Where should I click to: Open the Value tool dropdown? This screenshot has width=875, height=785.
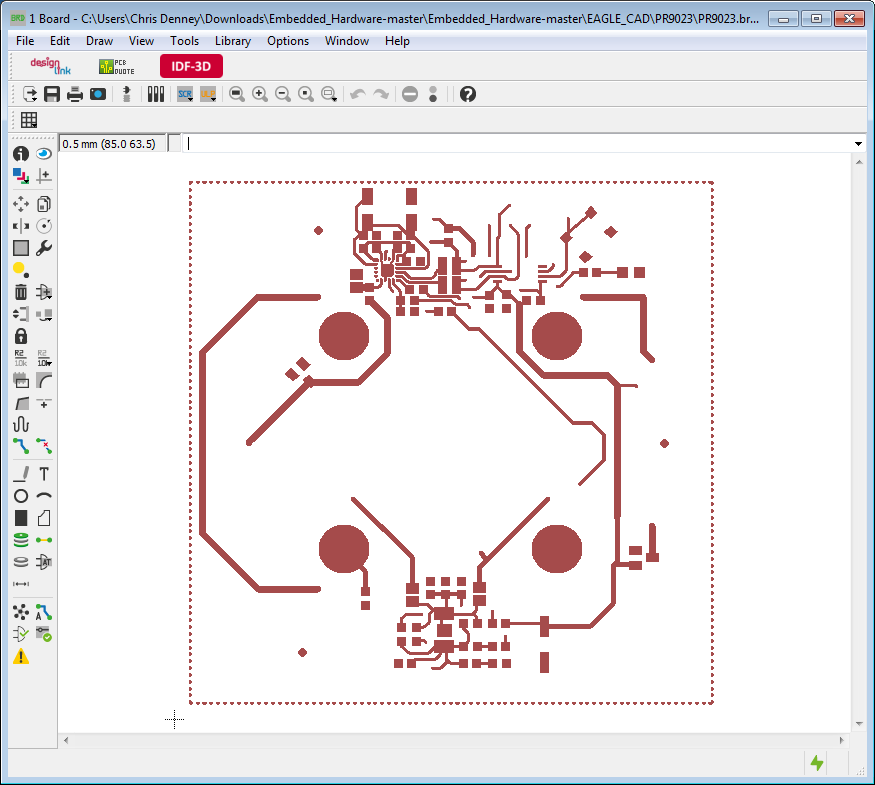(44, 358)
